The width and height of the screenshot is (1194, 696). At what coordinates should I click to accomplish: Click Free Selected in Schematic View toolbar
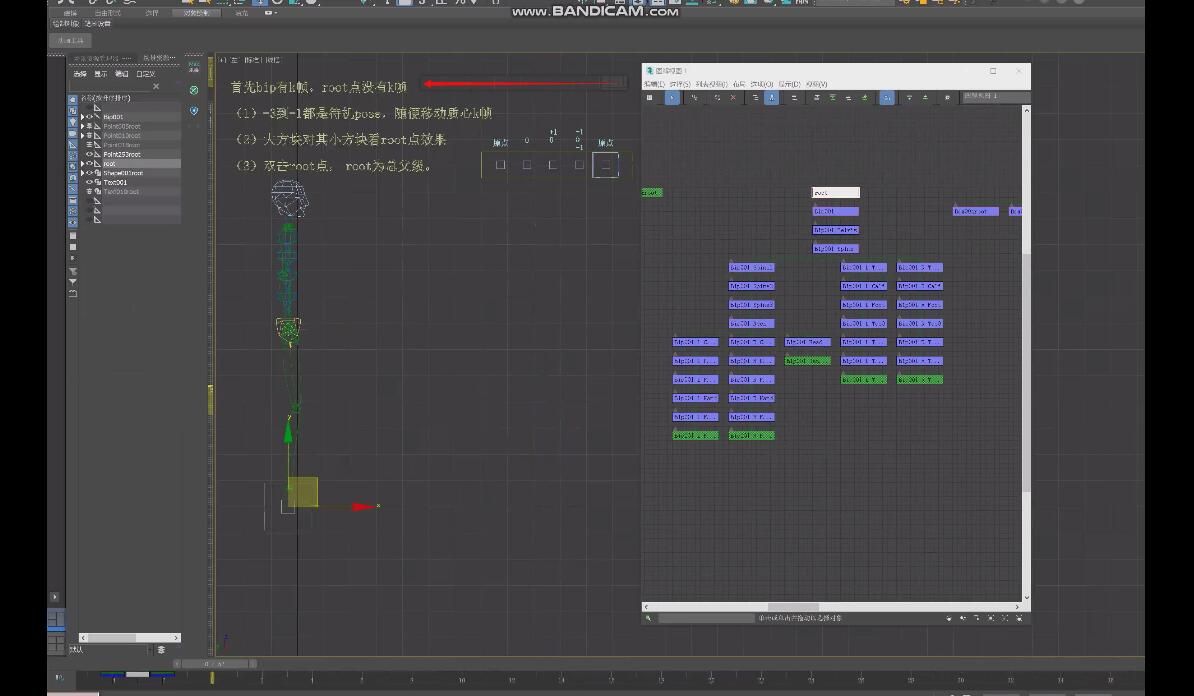[864, 97]
